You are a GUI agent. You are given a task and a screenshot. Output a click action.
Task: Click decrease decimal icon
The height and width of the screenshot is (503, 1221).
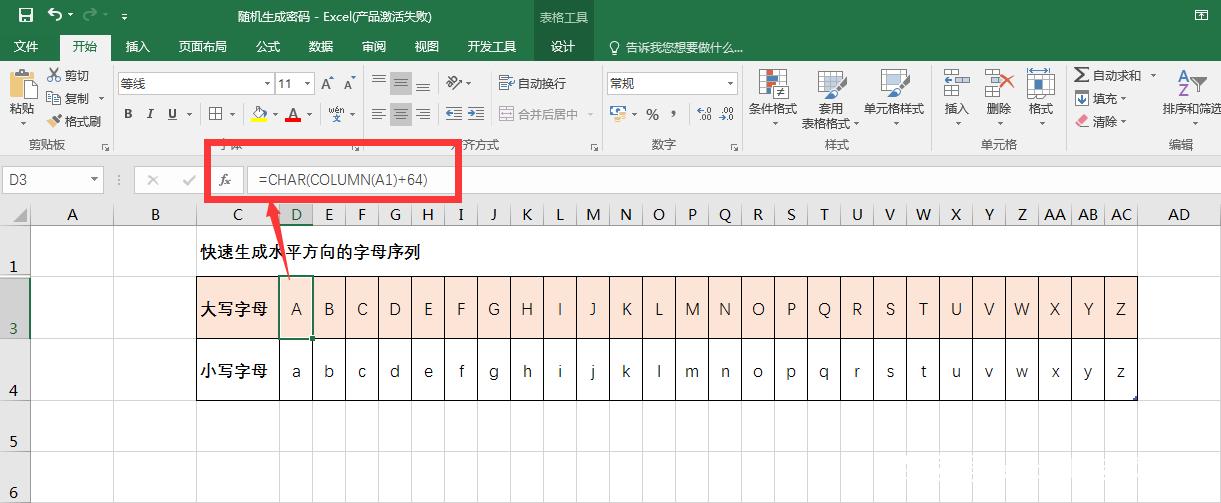pyautogui.click(x=727, y=114)
